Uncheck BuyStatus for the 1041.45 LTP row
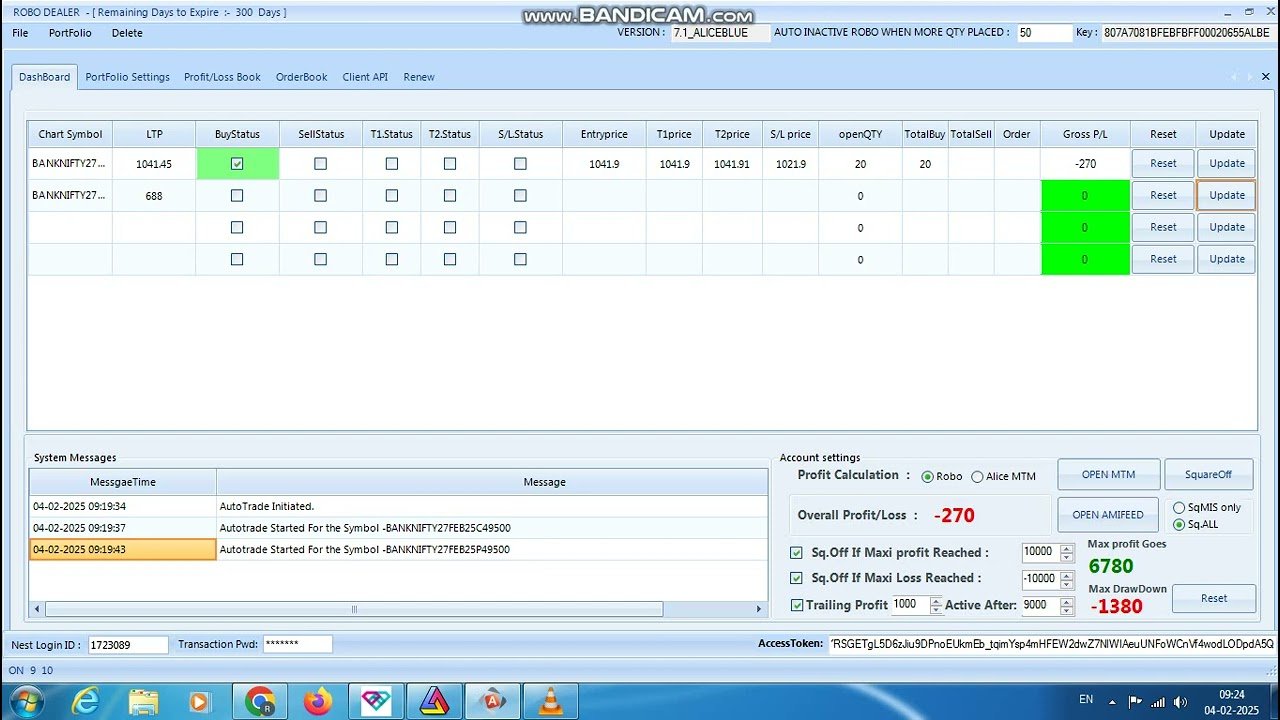This screenshot has width=1280, height=720. [x=237, y=164]
